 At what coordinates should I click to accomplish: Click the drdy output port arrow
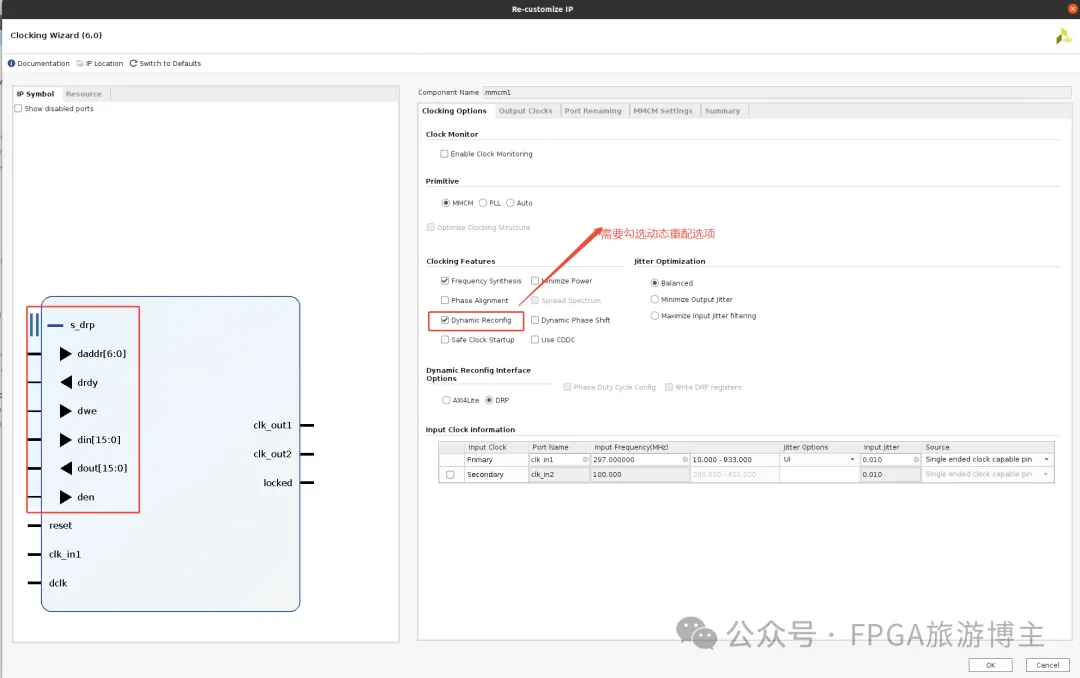(x=65, y=382)
